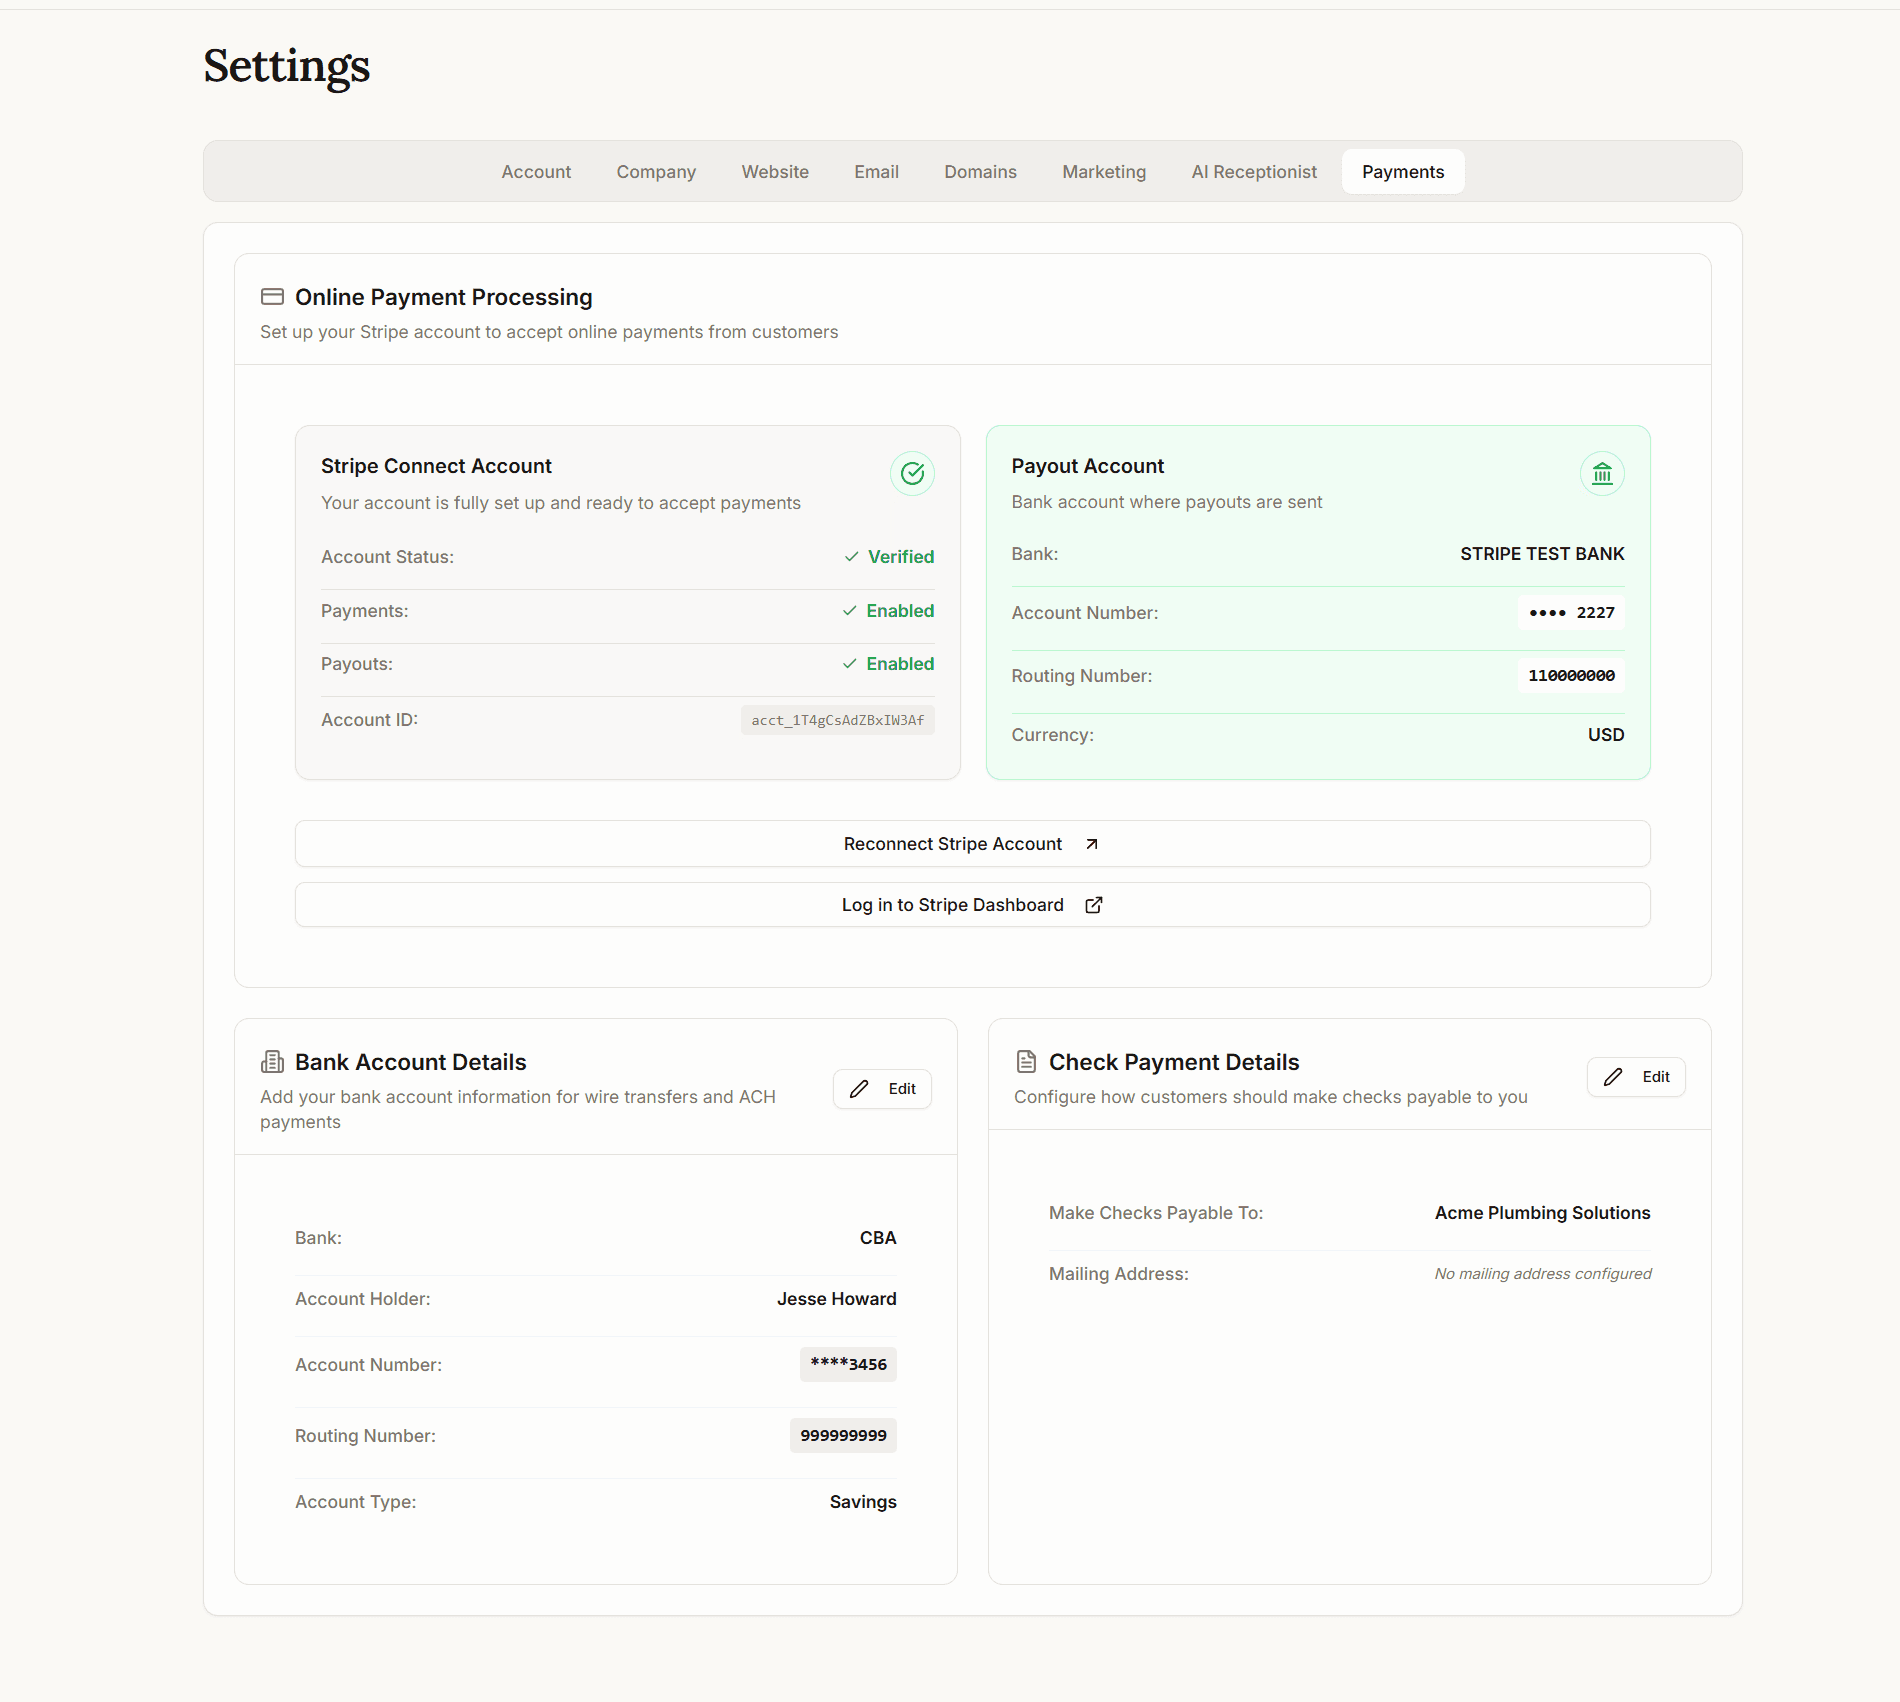Select the Payments tab
The image size is (1900, 1702).
pyautogui.click(x=1403, y=172)
